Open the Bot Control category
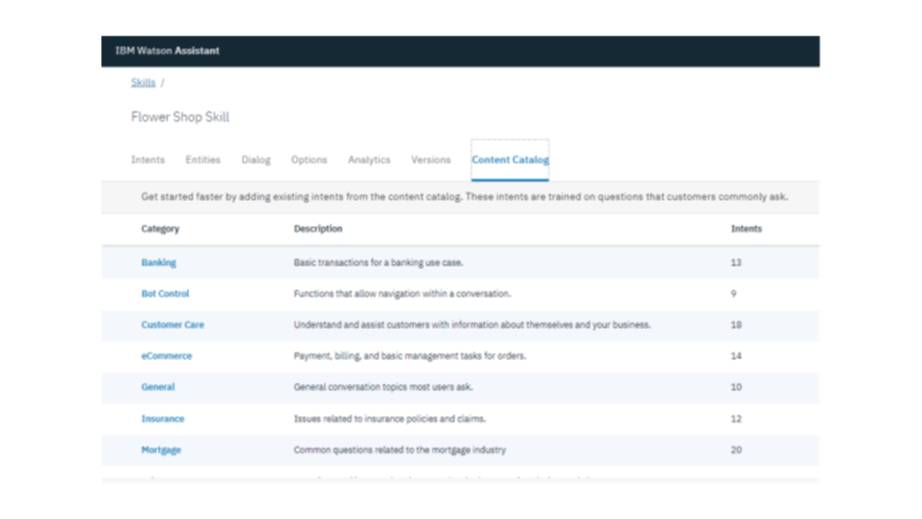922x519 pixels. coord(165,294)
